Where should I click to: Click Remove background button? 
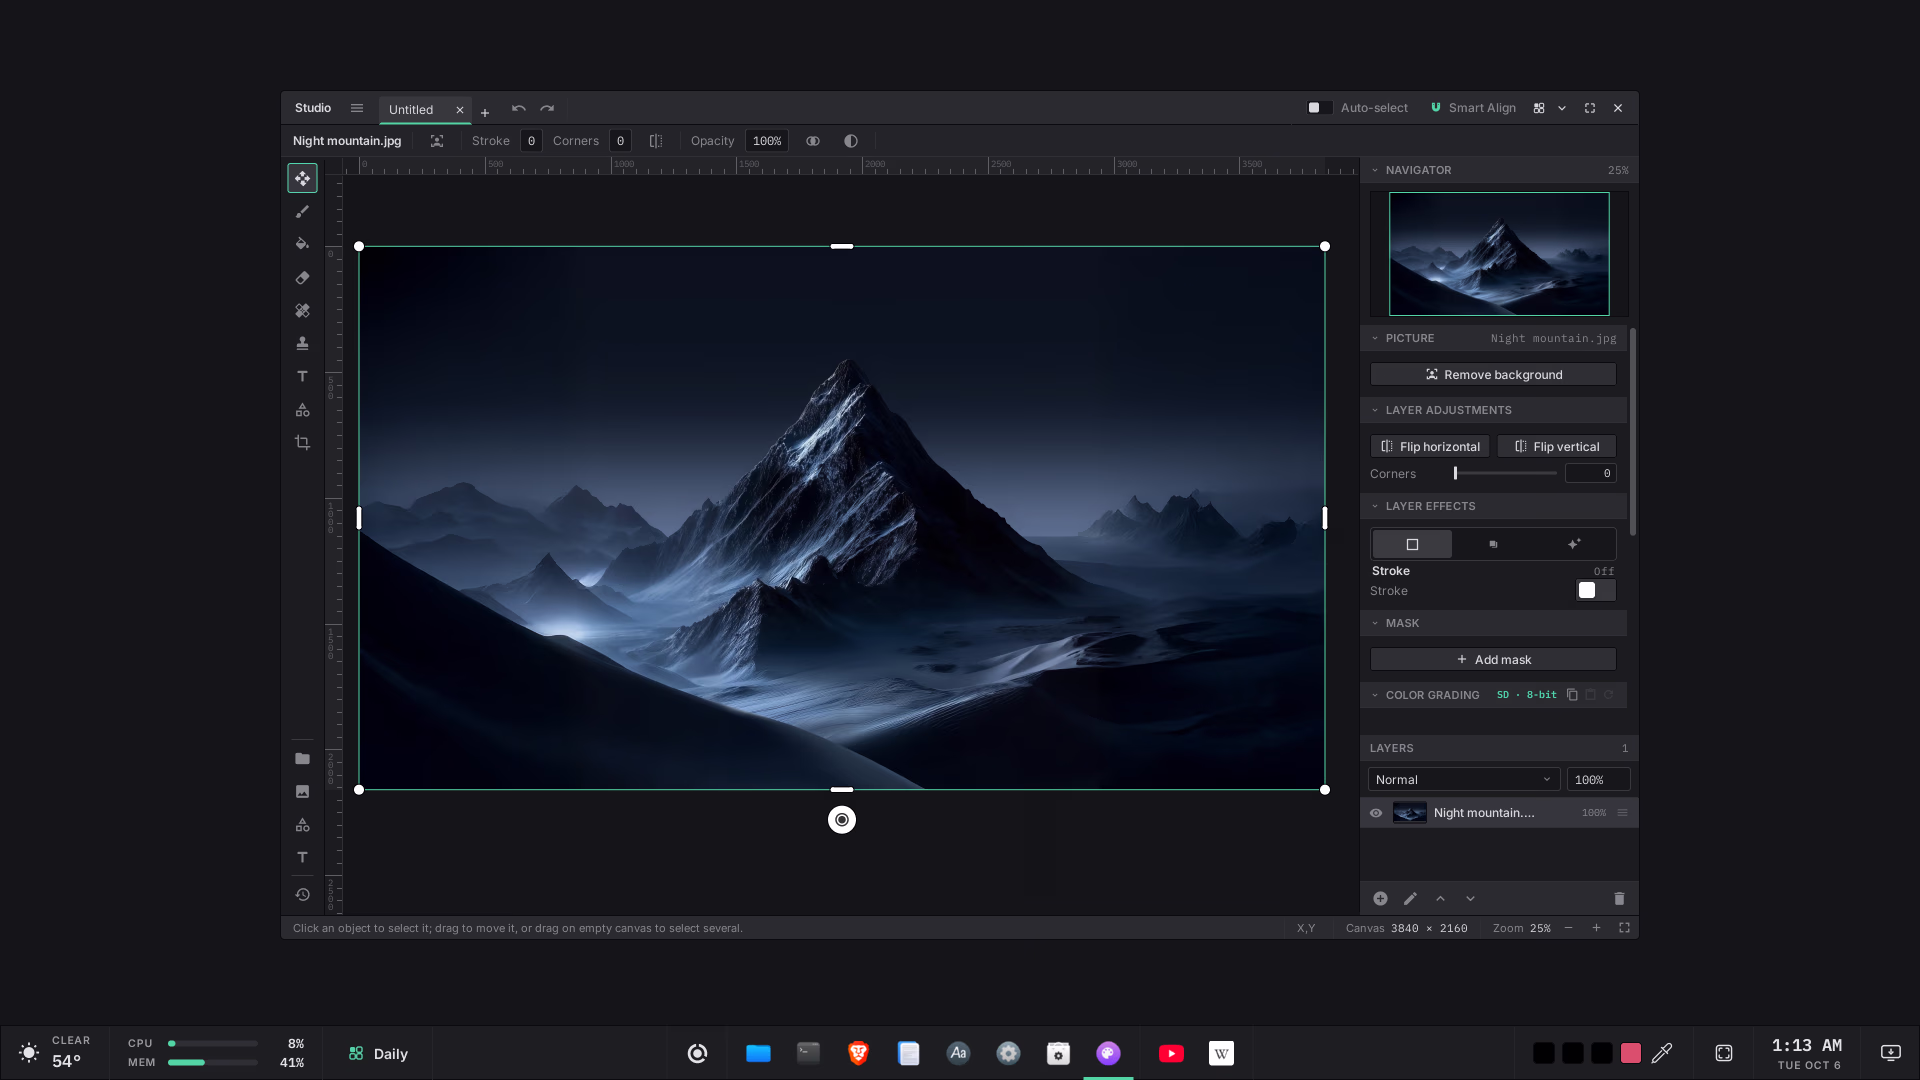[1493, 374]
